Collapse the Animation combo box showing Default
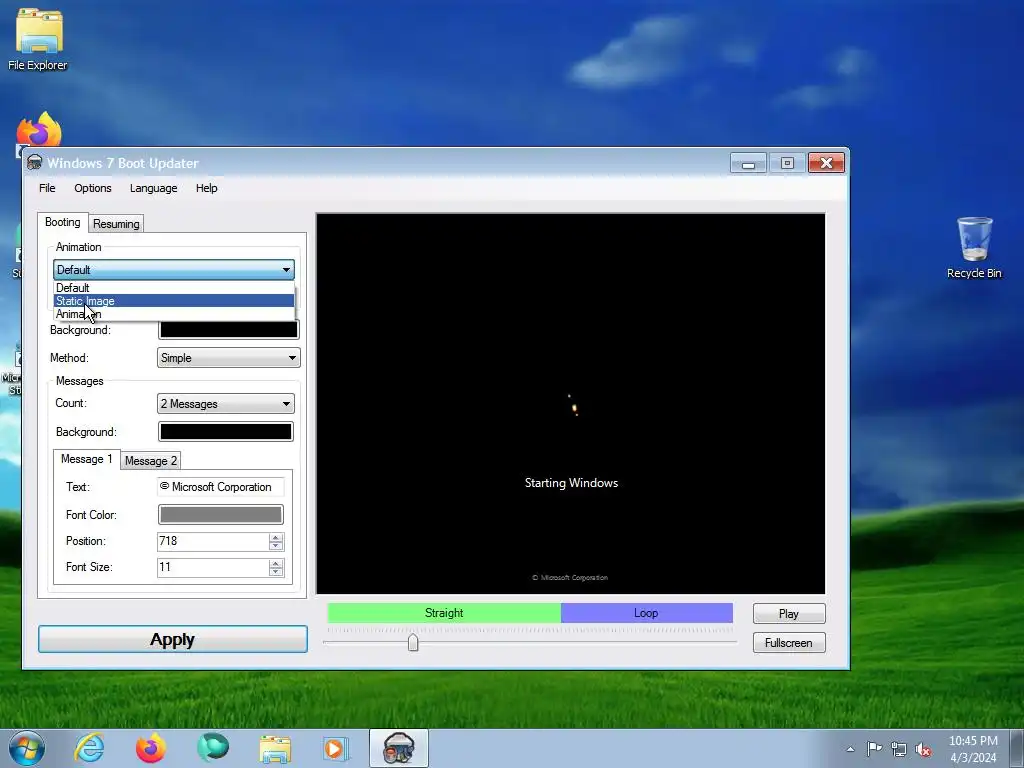 tap(174, 270)
